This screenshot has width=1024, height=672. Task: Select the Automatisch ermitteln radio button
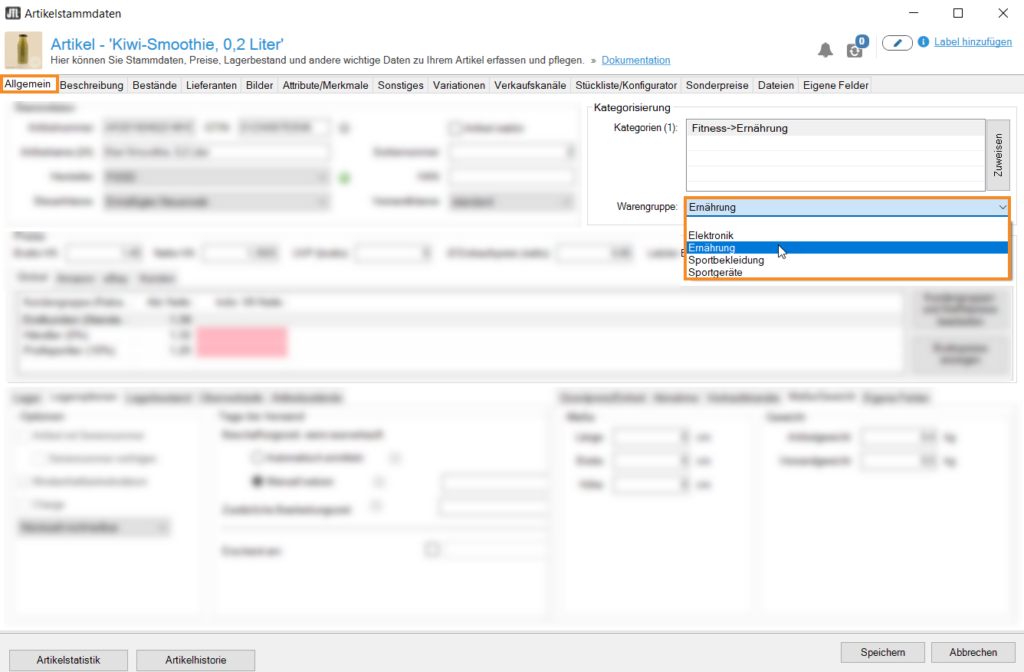coord(255,457)
